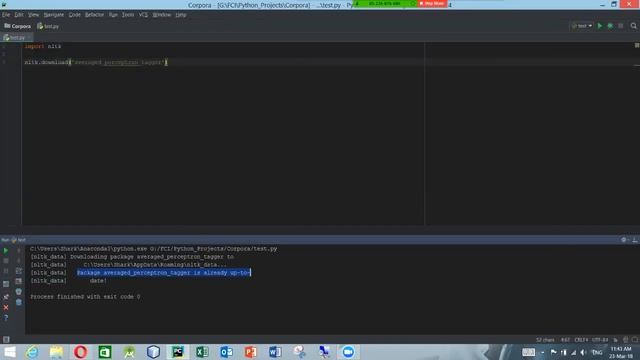Viewport: 640px width, 360px height.
Task: Click the highlighted 'Package averaged_perceptron_tagger' console text
Action: pyautogui.click(x=163, y=273)
